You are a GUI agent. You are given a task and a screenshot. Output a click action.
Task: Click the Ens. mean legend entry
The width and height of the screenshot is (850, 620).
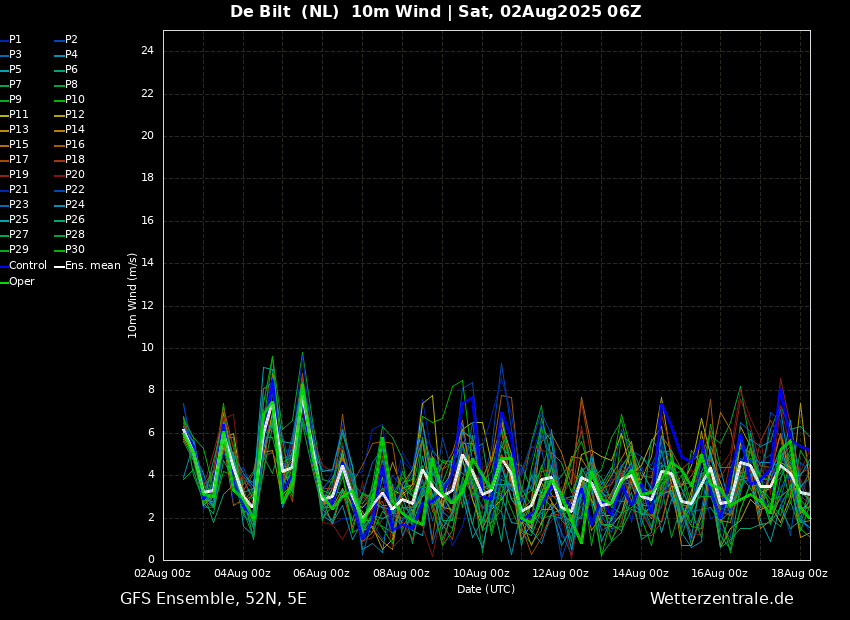(92, 266)
